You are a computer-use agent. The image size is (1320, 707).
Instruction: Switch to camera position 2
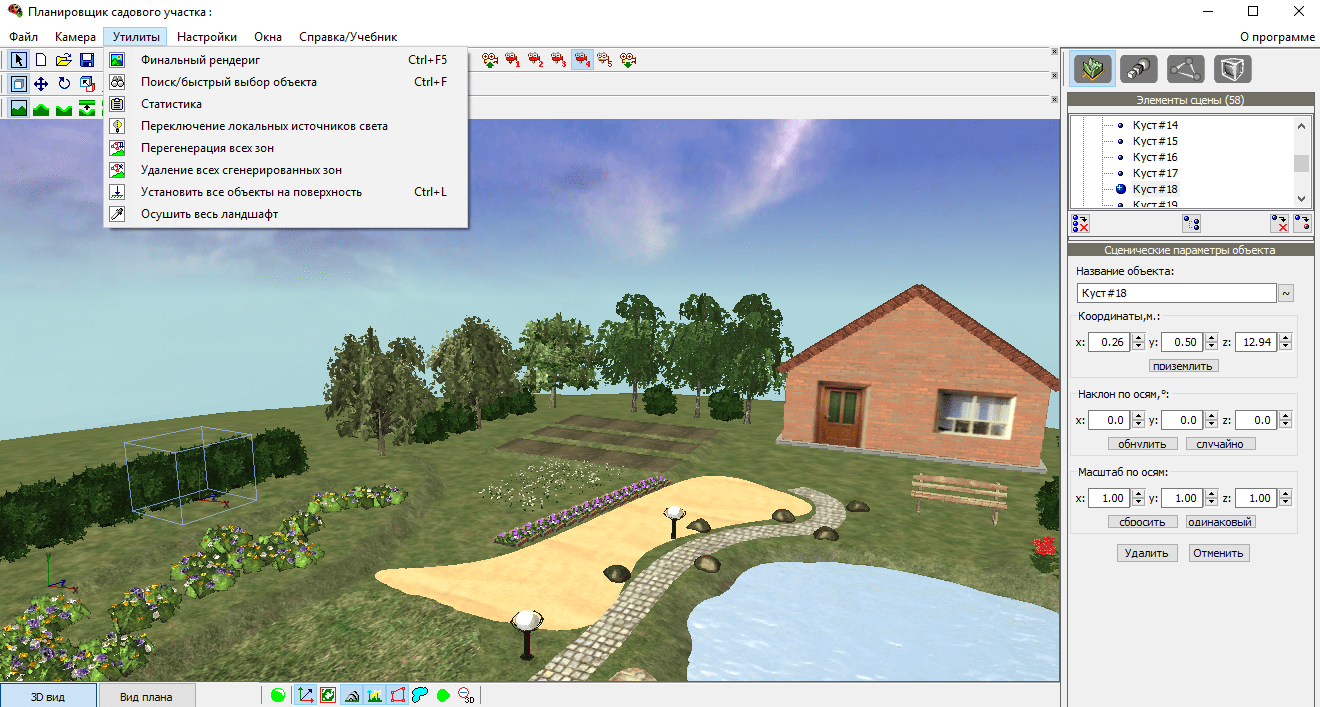click(536, 60)
